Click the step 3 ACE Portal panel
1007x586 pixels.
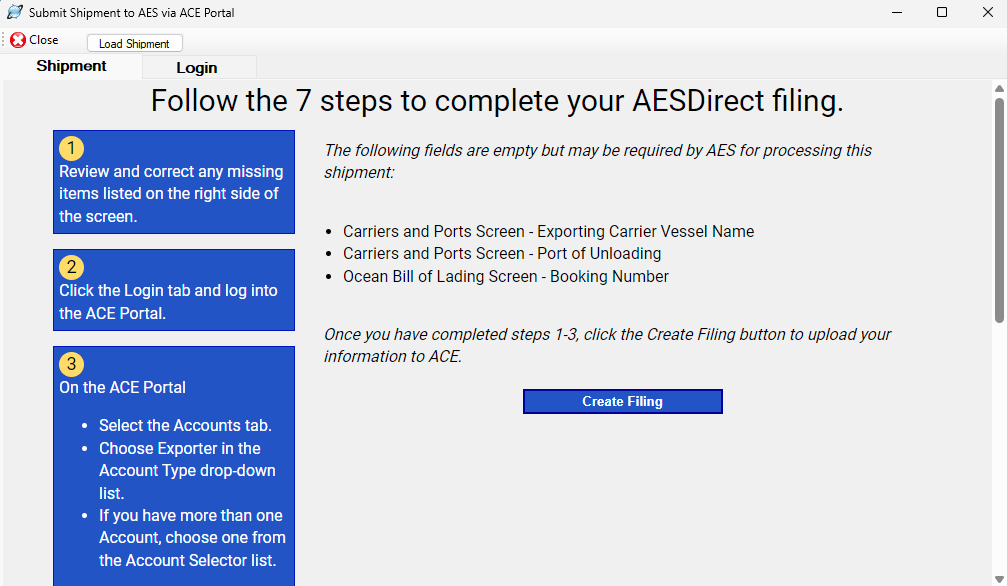pos(173,465)
